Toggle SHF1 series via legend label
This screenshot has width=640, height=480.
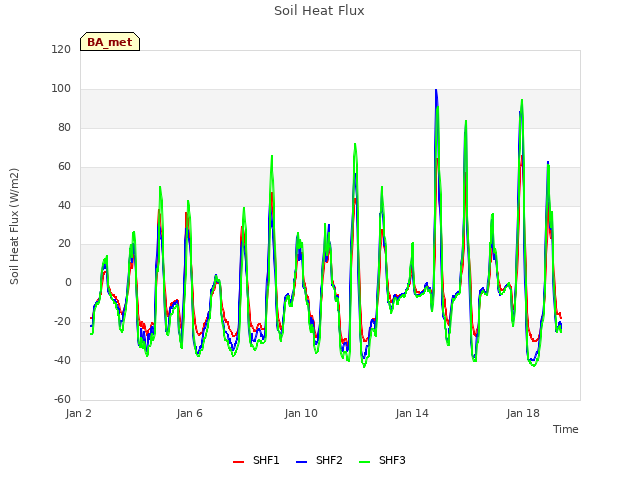click(x=266, y=460)
